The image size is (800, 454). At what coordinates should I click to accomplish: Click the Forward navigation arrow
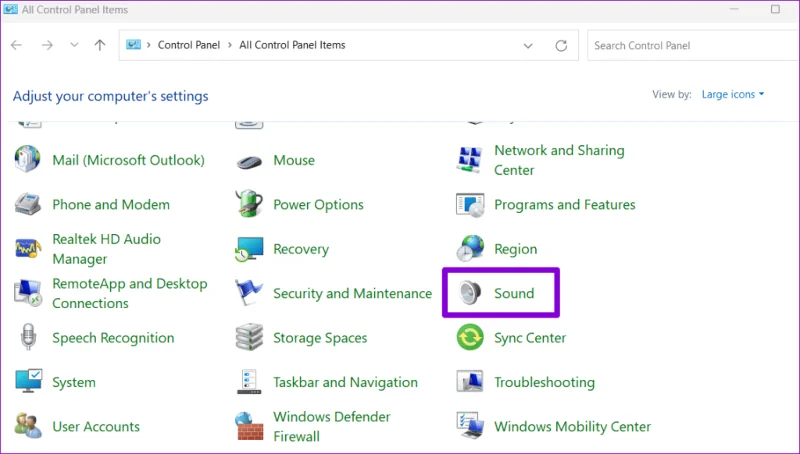pyautogui.click(x=47, y=45)
